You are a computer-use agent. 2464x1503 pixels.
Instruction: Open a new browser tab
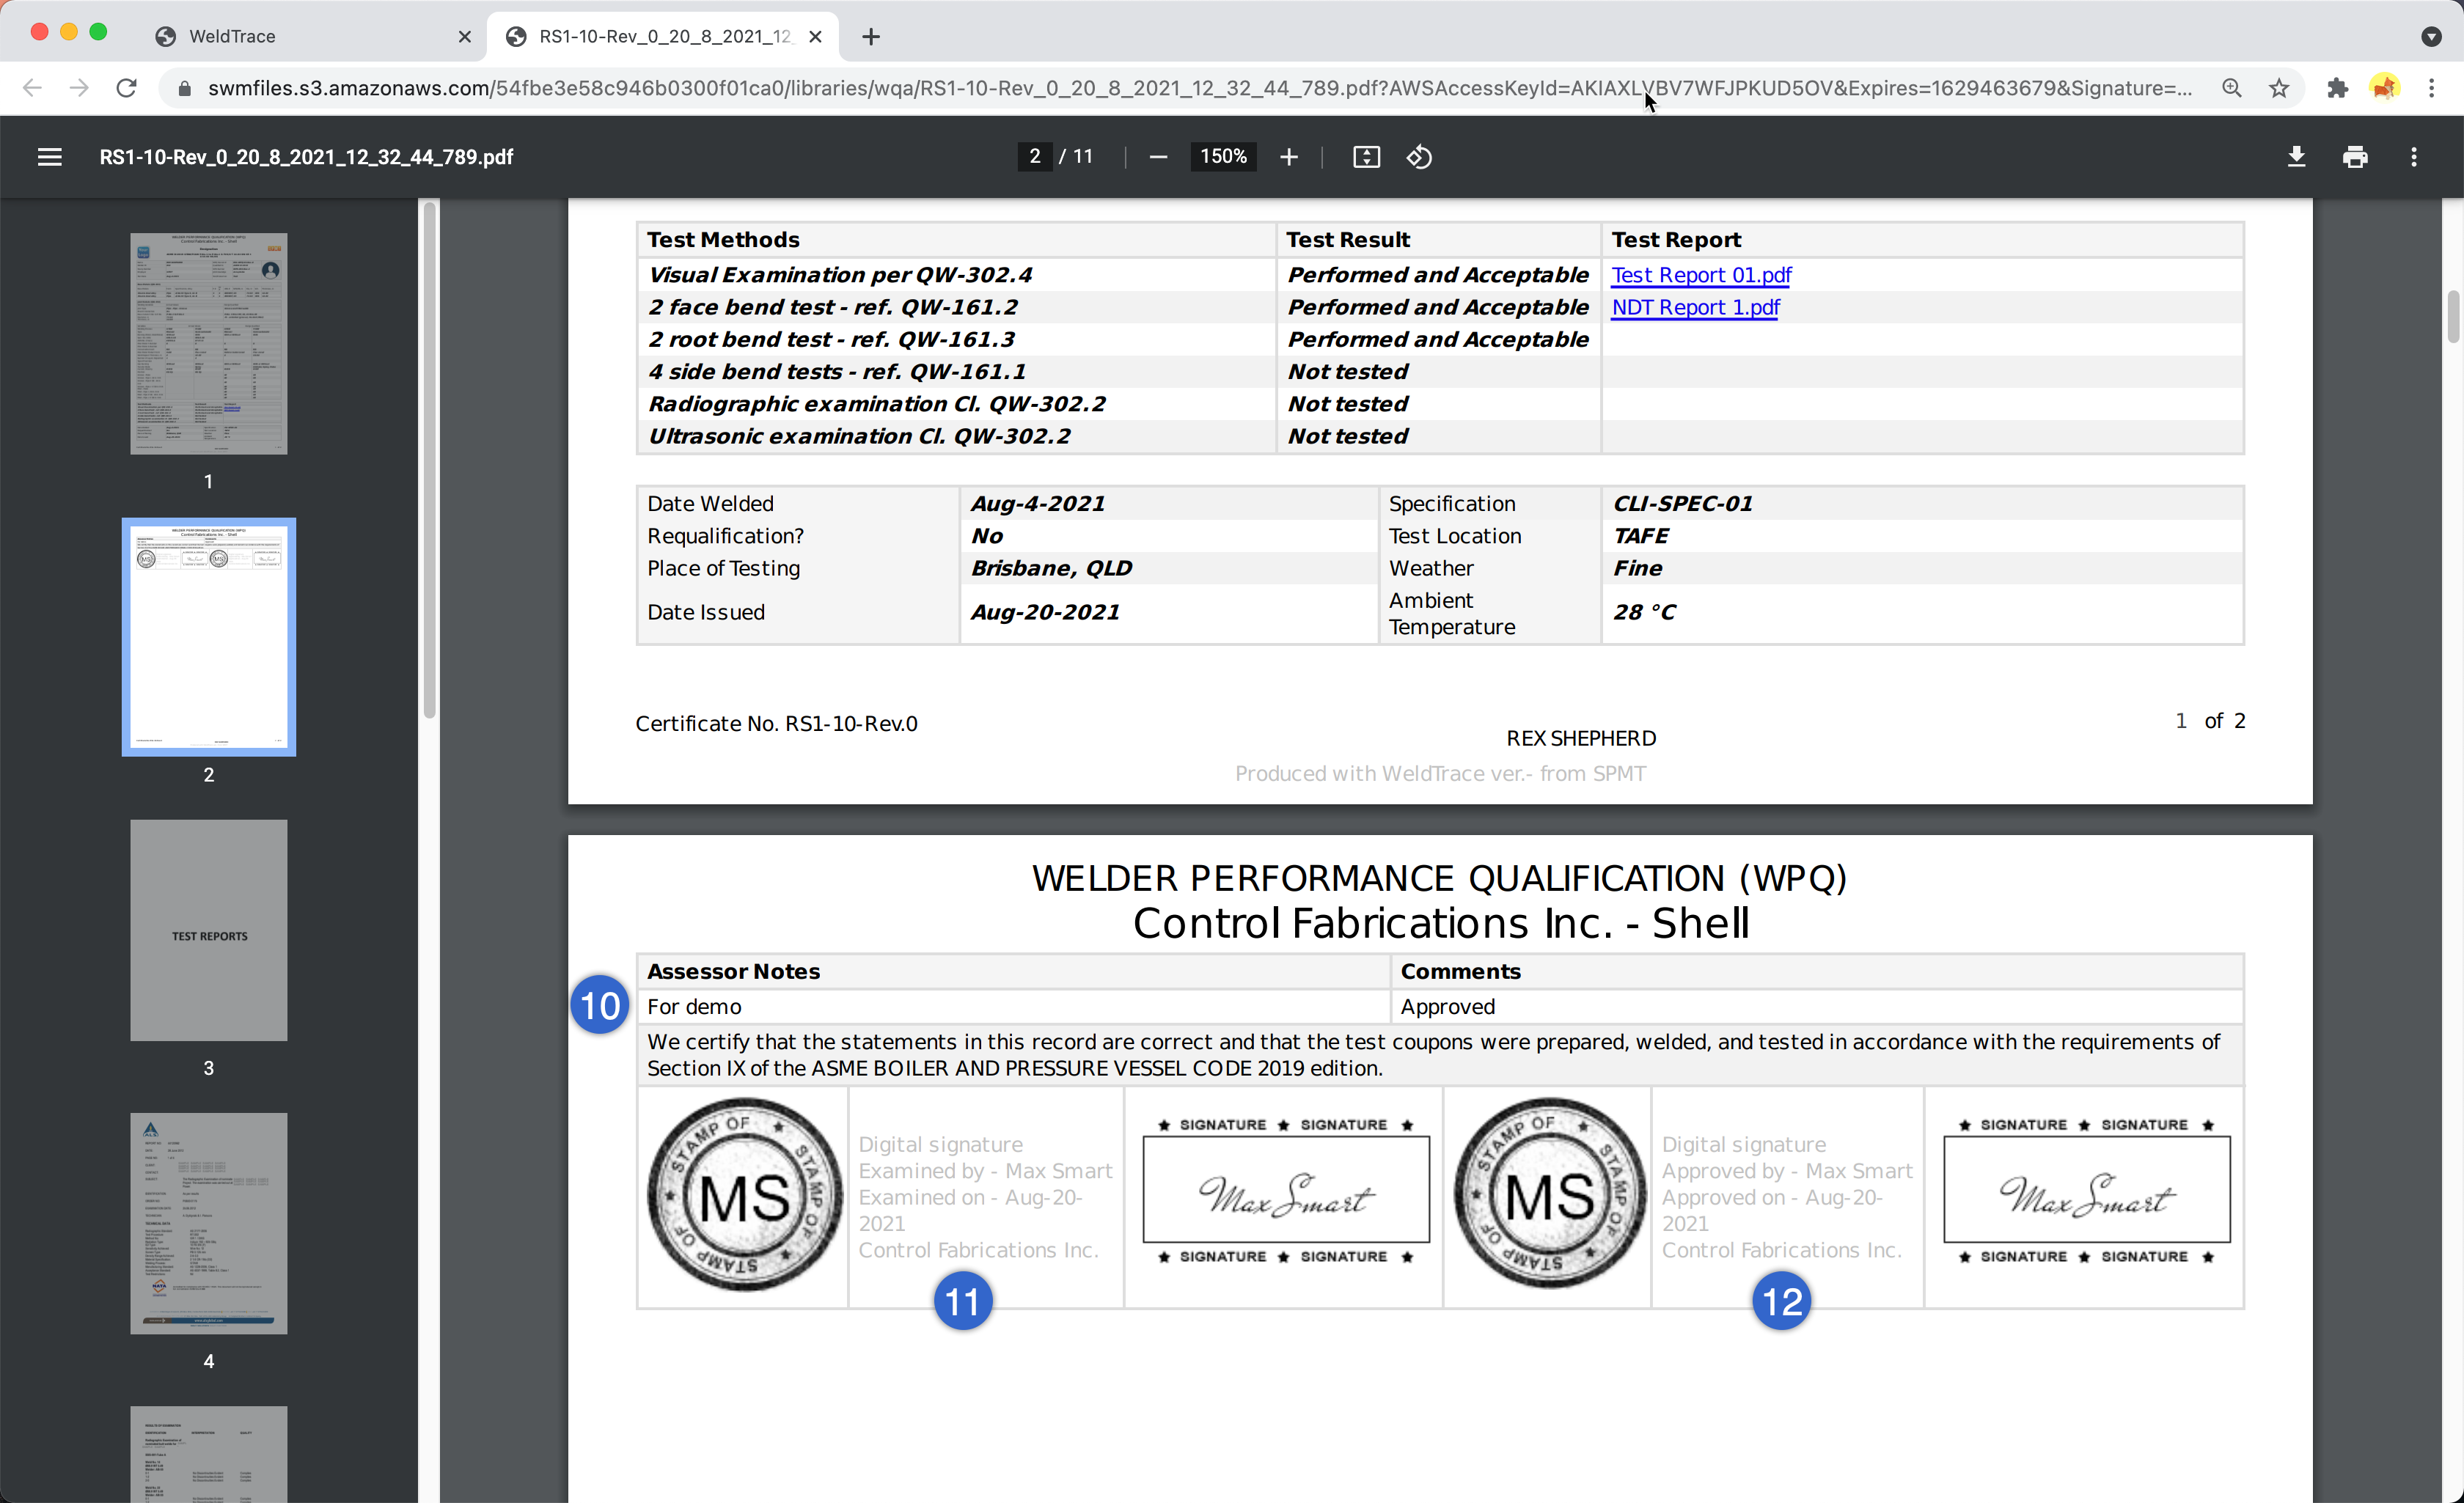point(871,37)
